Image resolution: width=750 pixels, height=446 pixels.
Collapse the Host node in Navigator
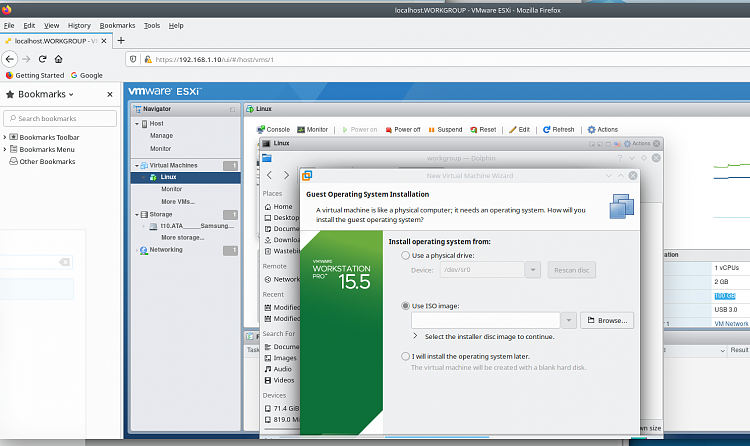[137, 124]
